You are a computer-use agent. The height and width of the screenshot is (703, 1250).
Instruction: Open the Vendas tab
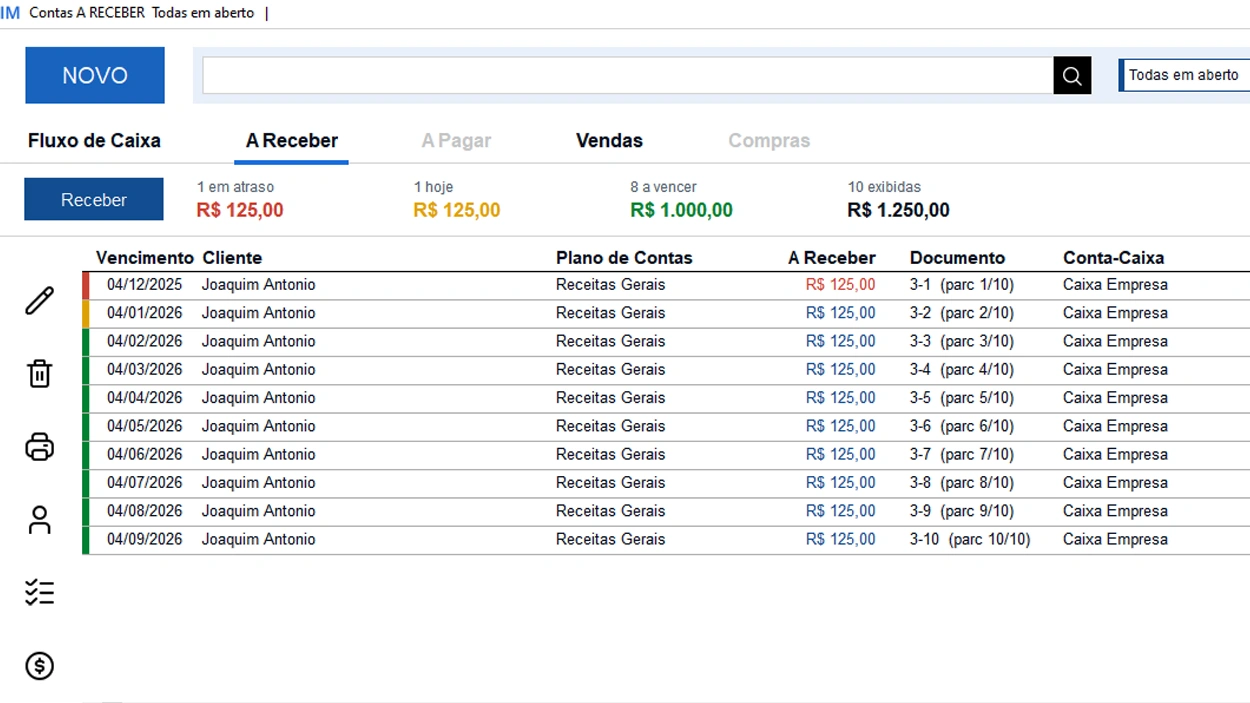pos(609,141)
